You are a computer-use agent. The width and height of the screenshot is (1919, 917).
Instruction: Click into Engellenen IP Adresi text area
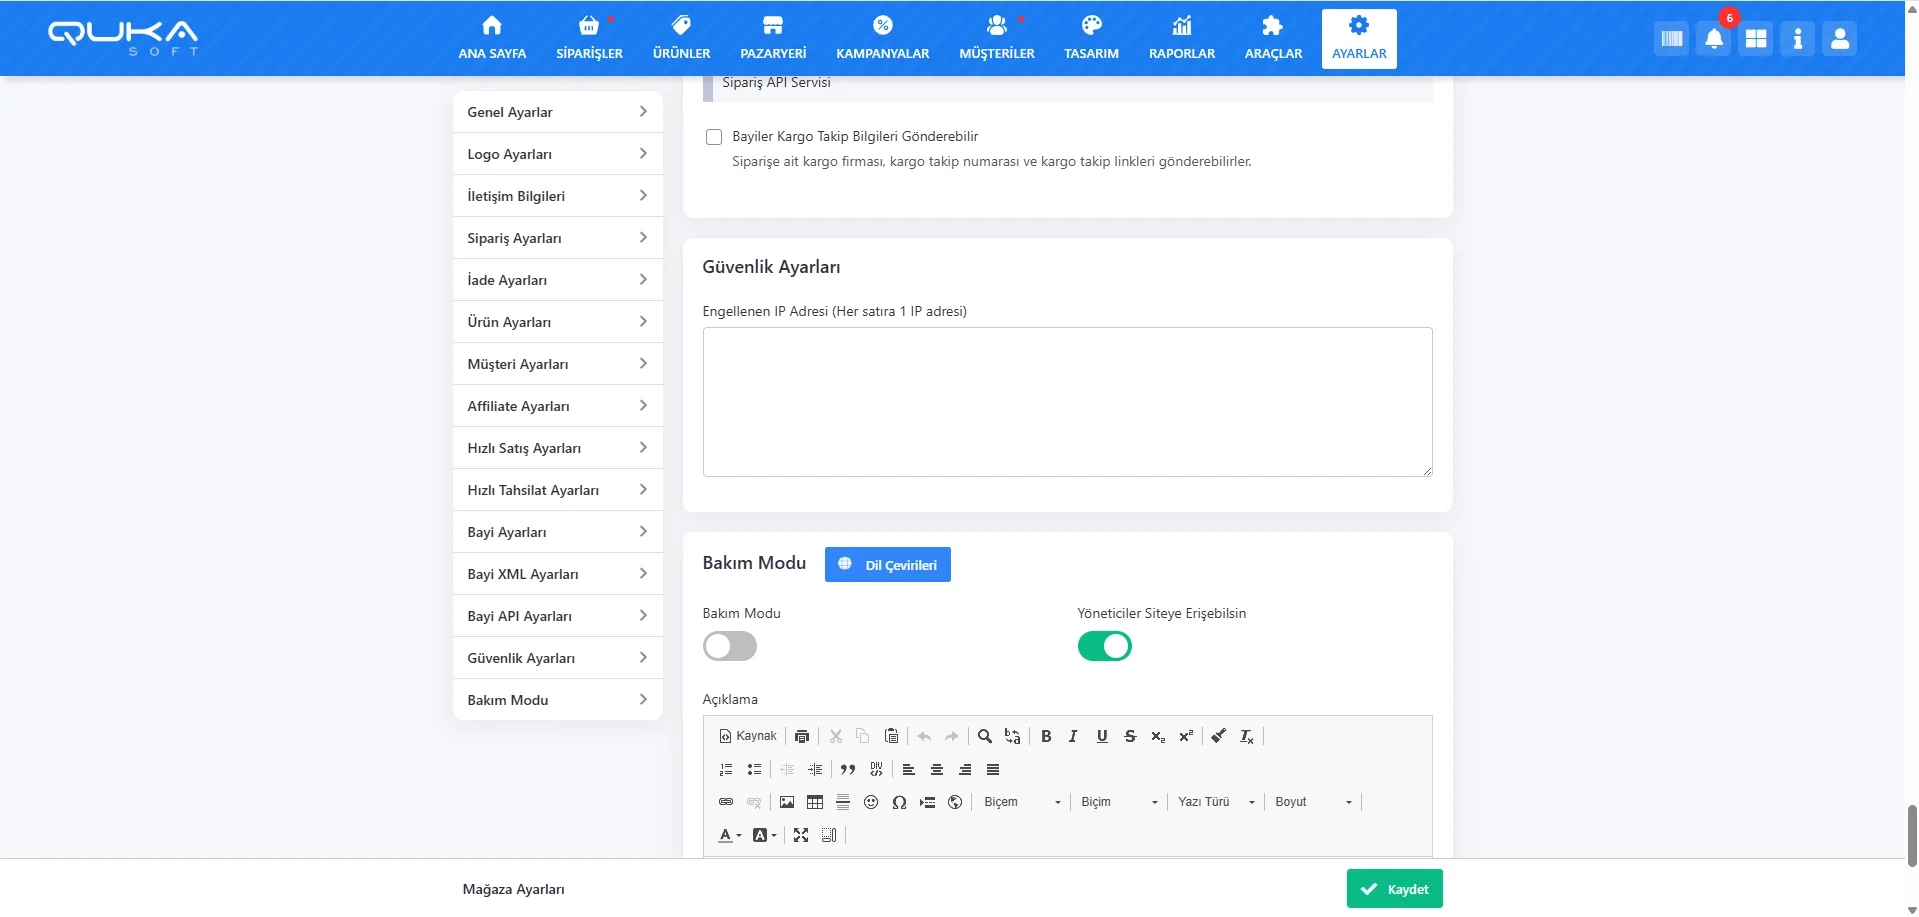tap(1067, 402)
